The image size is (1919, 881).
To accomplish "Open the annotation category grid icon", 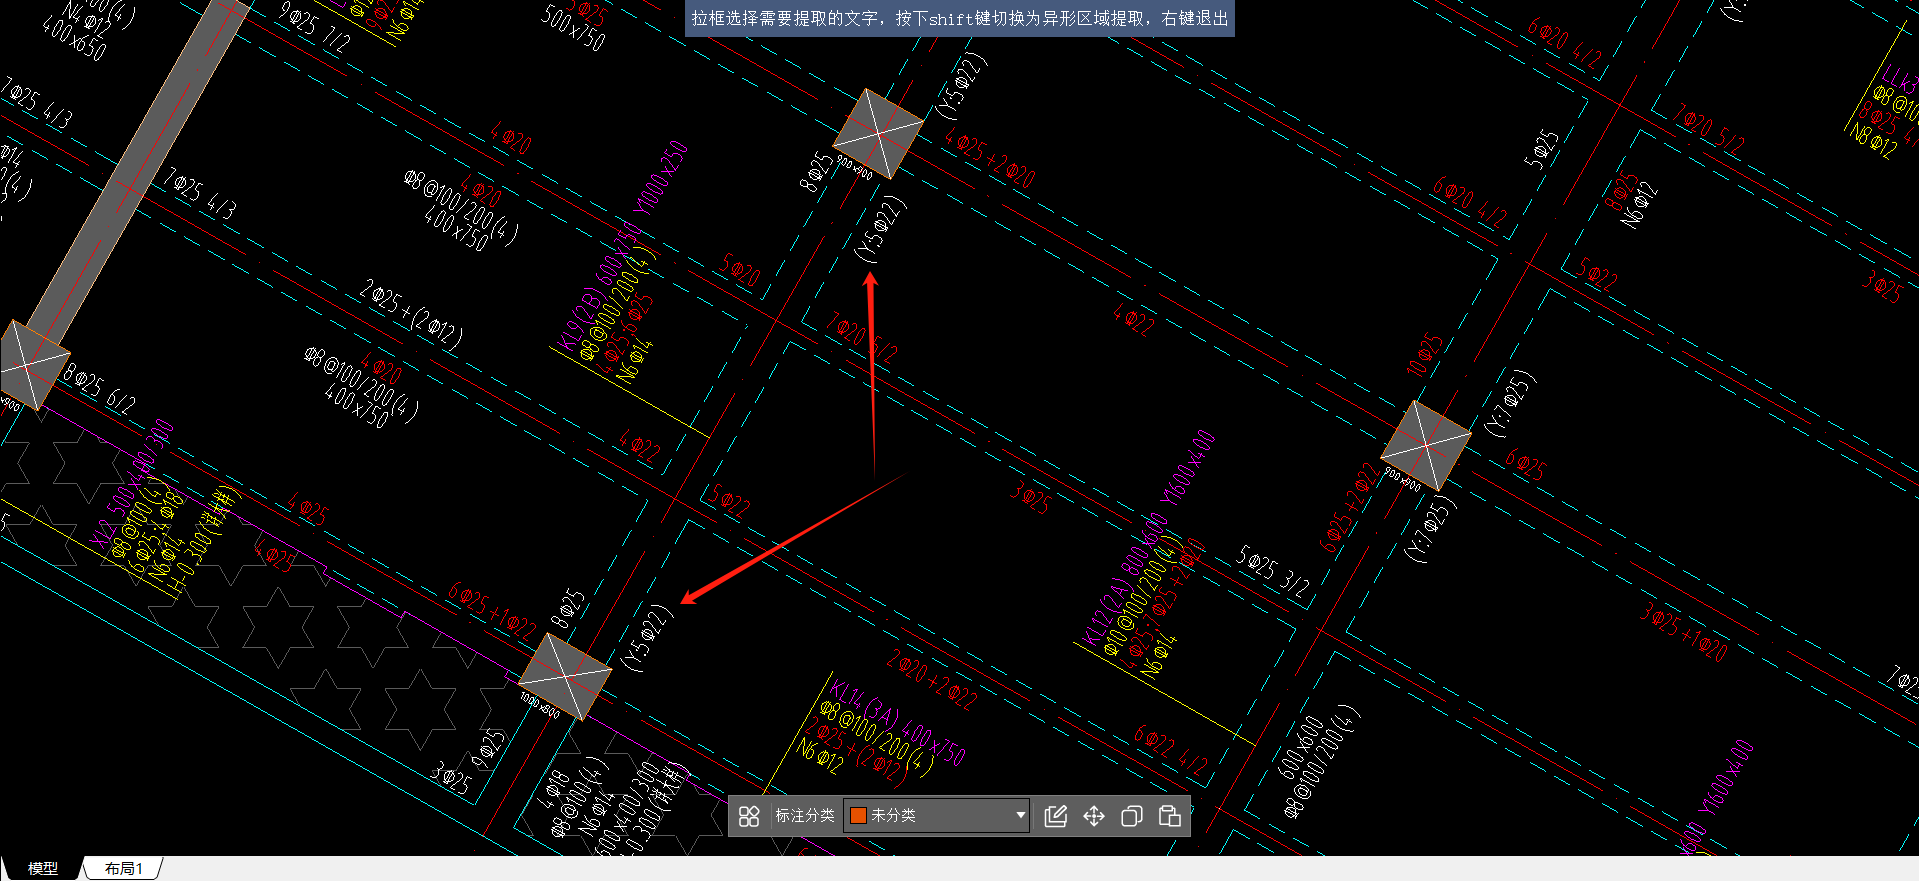I will click(749, 816).
